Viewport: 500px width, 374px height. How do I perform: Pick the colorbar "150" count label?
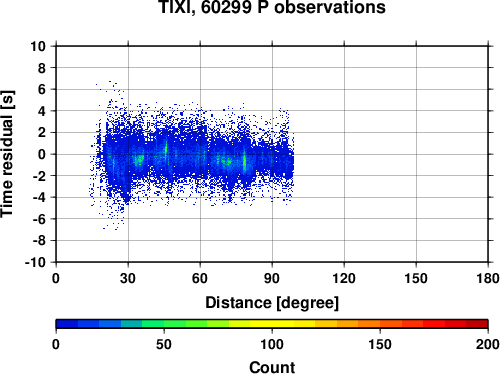coord(380,344)
